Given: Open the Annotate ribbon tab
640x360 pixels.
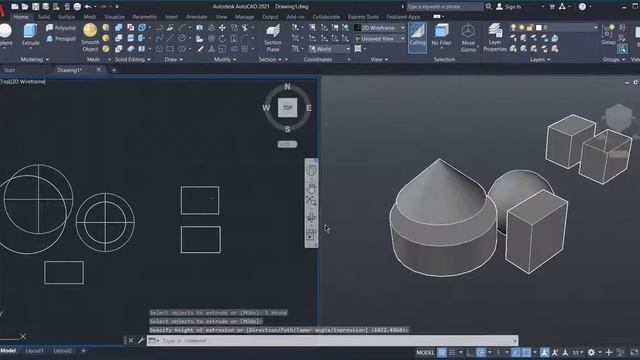Looking at the screenshot, I should point(196,17).
